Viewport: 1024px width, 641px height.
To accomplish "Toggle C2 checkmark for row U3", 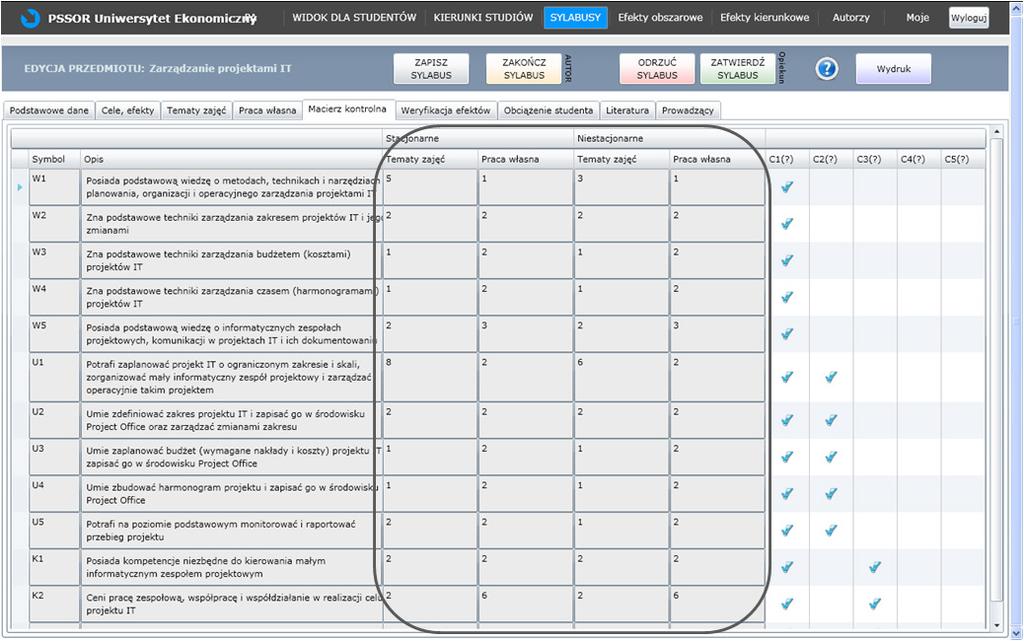I will pos(831,457).
